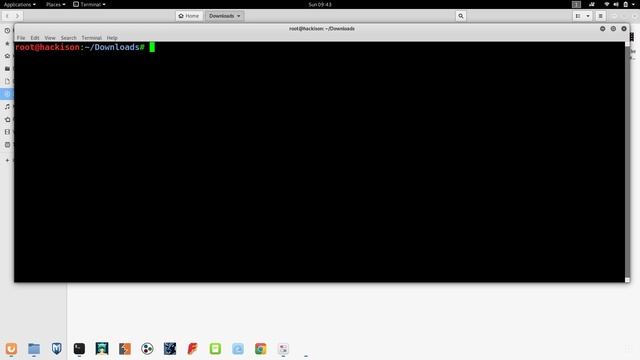Viewport: 640px width, 360px height.
Task: Open the Places menu in top bar
Action: [56, 4]
